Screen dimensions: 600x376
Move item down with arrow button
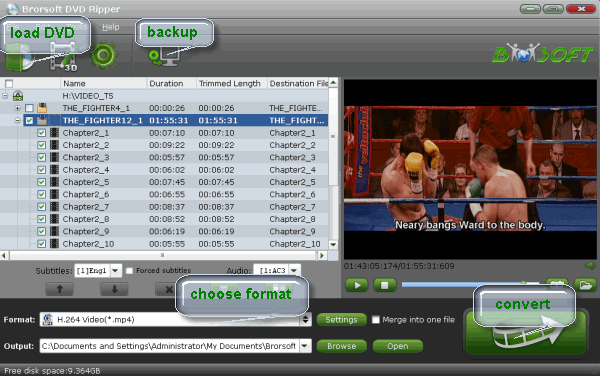click(x=114, y=290)
